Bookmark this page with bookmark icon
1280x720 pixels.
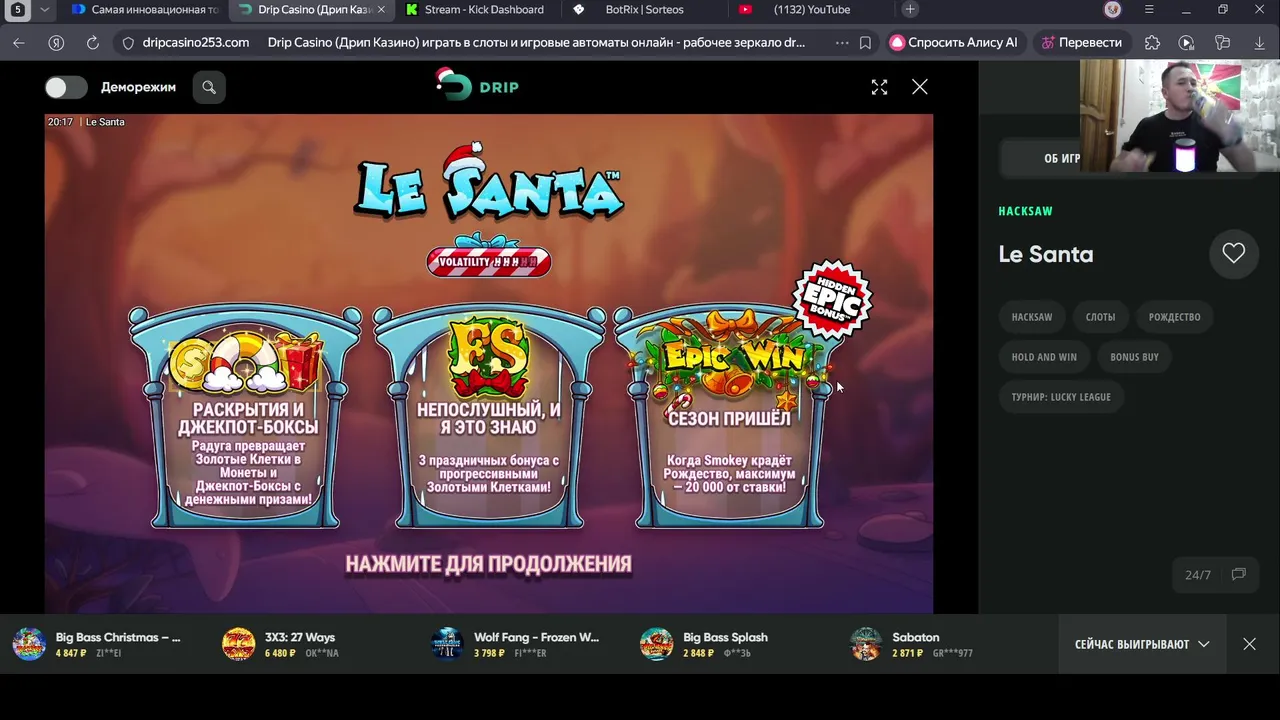pyautogui.click(x=865, y=43)
